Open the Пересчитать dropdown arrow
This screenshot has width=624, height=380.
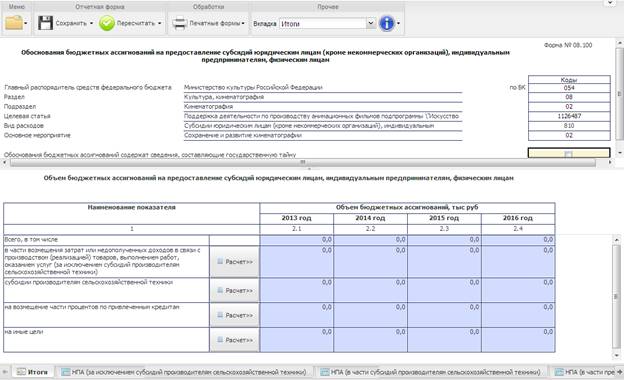(x=160, y=23)
